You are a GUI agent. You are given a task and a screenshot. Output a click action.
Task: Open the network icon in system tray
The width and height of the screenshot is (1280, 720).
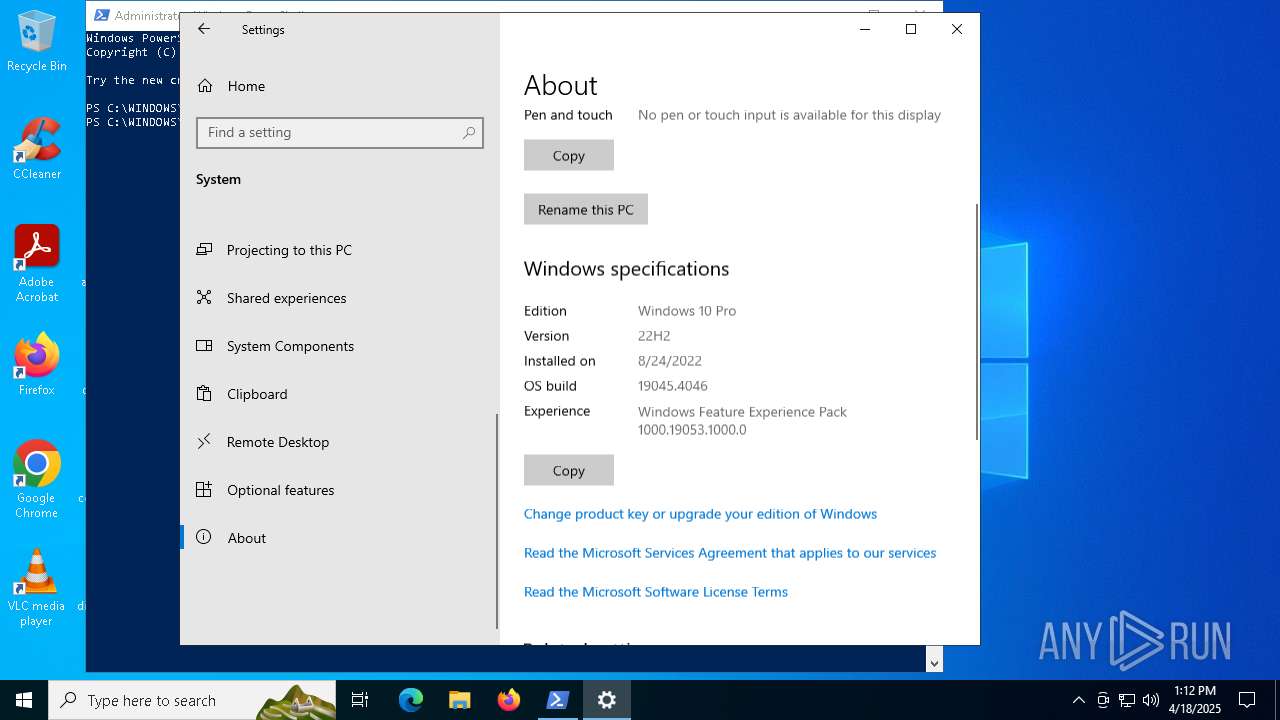1127,700
